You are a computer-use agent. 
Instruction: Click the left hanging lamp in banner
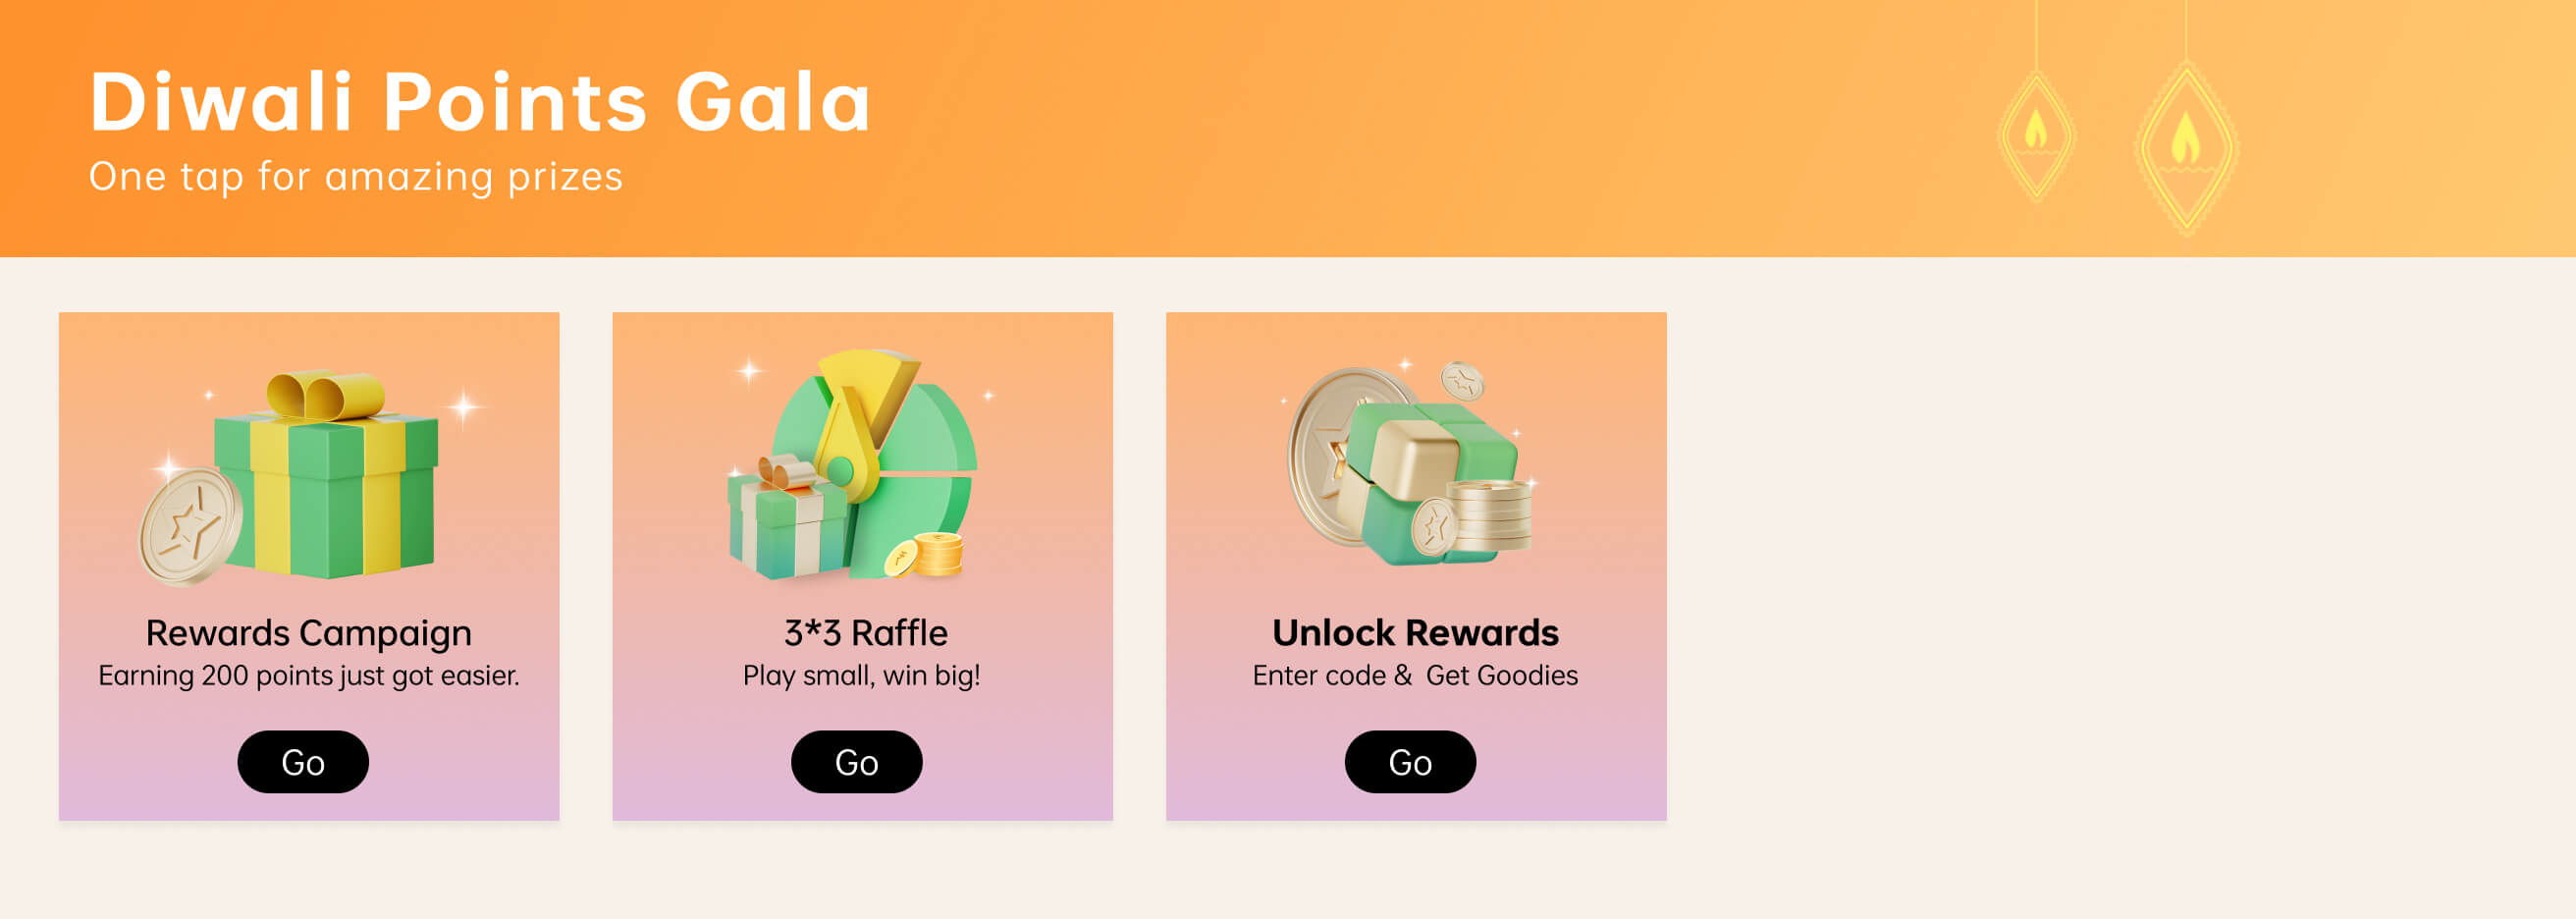(x=2035, y=135)
